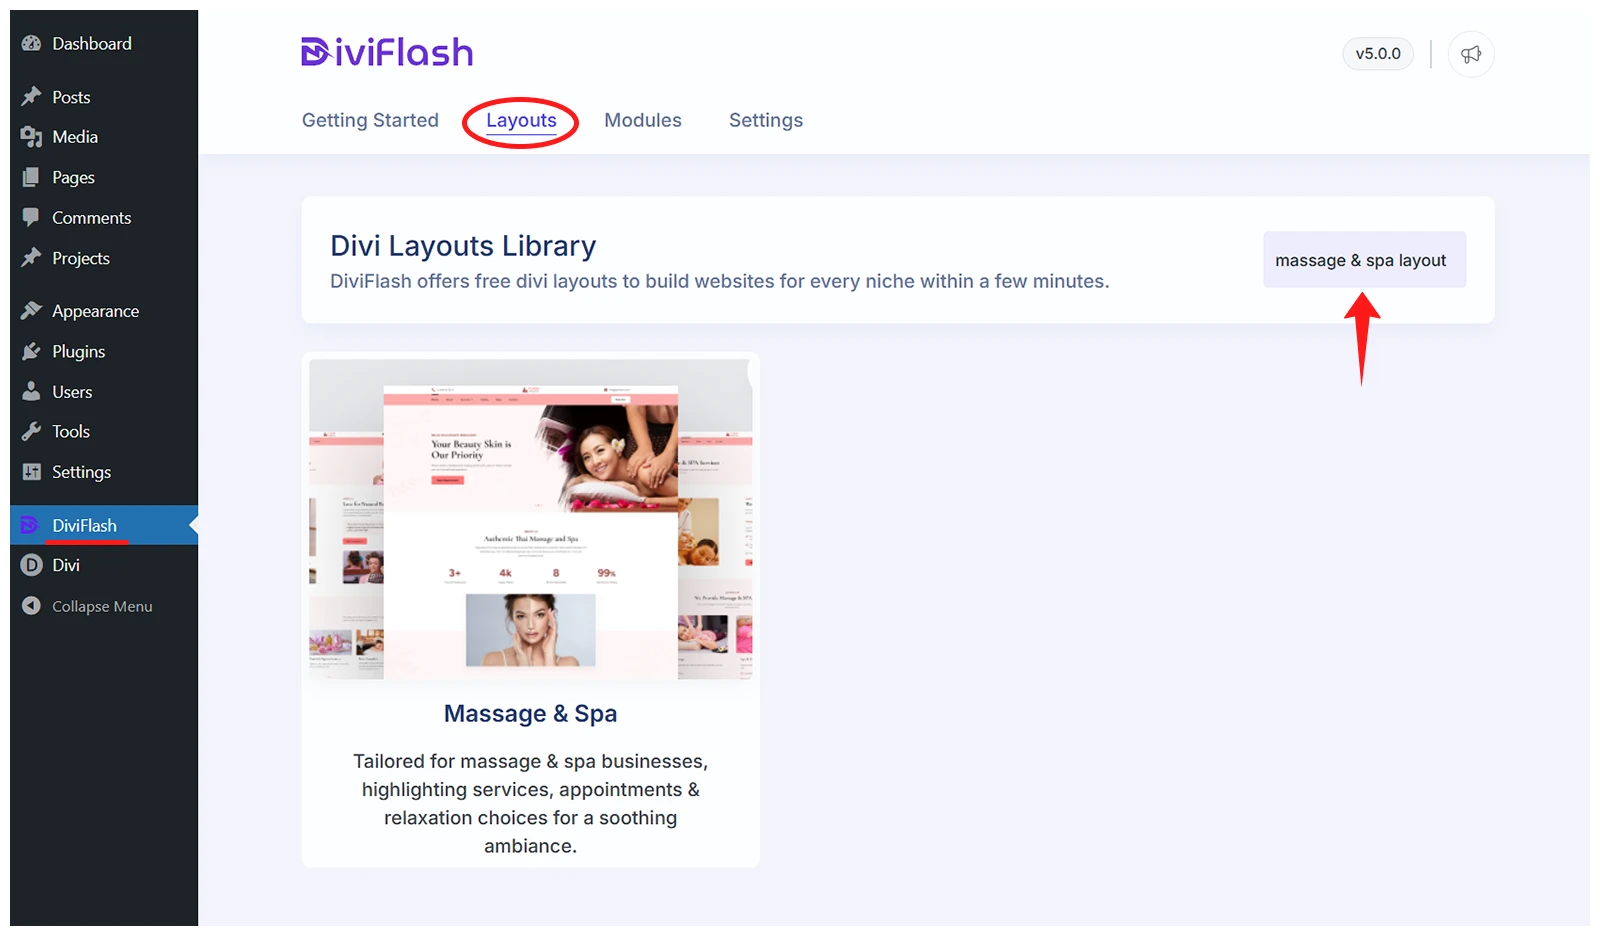Click the megaphone announcement icon
The image size is (1600, 936).
(x=1470, y=54)
